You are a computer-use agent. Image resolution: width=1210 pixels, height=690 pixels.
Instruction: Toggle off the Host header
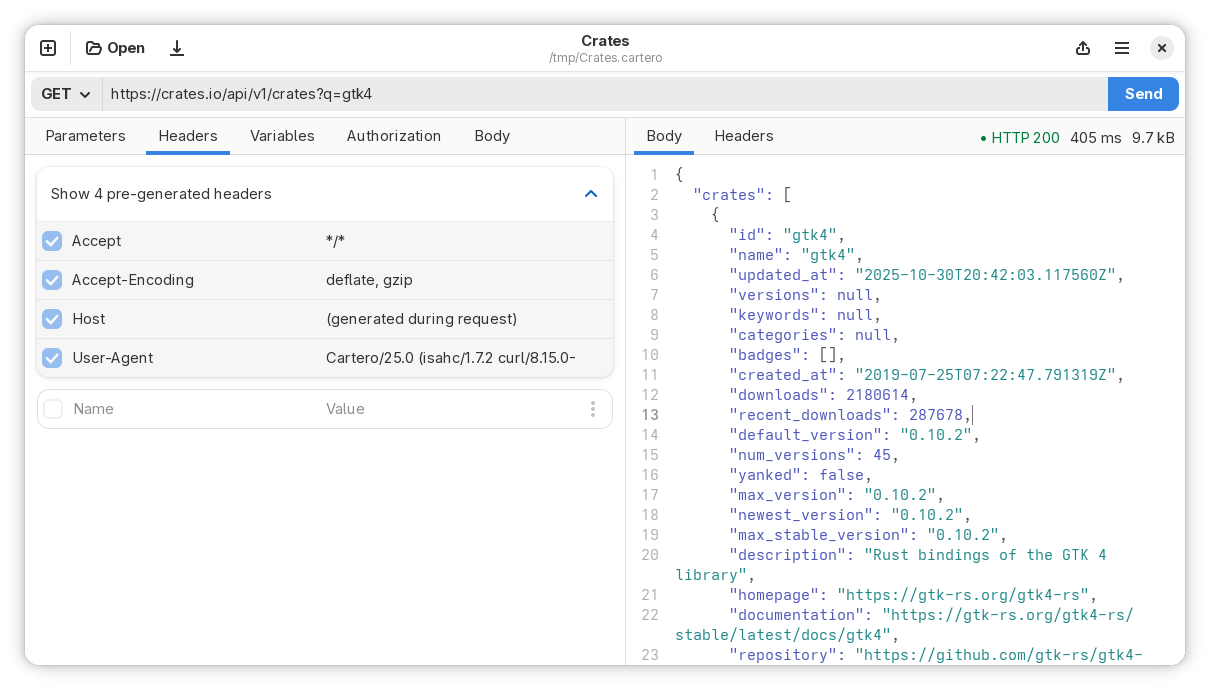52,319
